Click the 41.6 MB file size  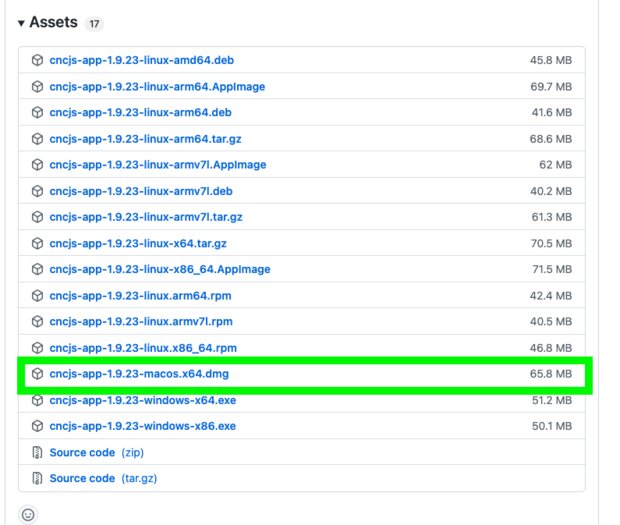(x=552, y=112)
